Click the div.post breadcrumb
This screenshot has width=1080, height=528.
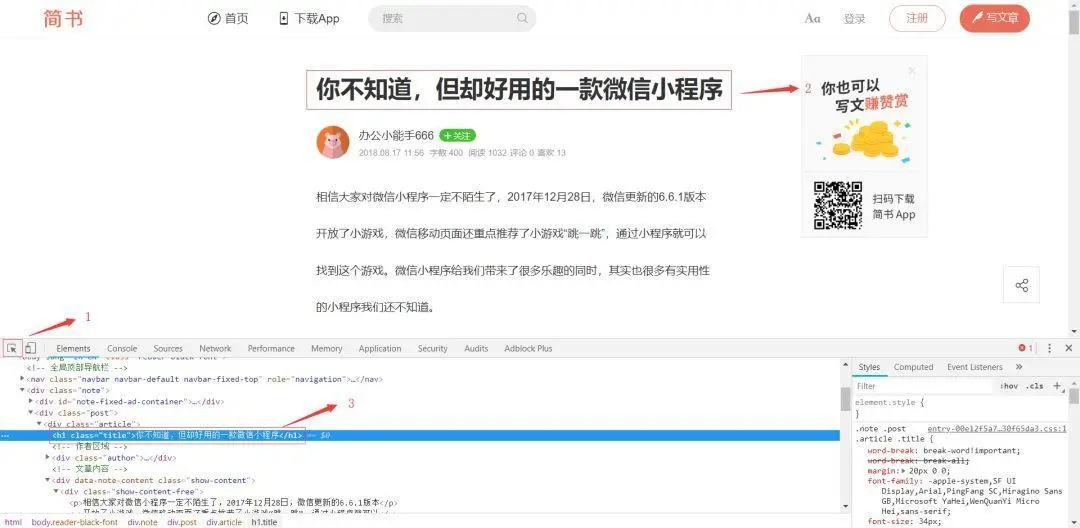coord(182,522)
